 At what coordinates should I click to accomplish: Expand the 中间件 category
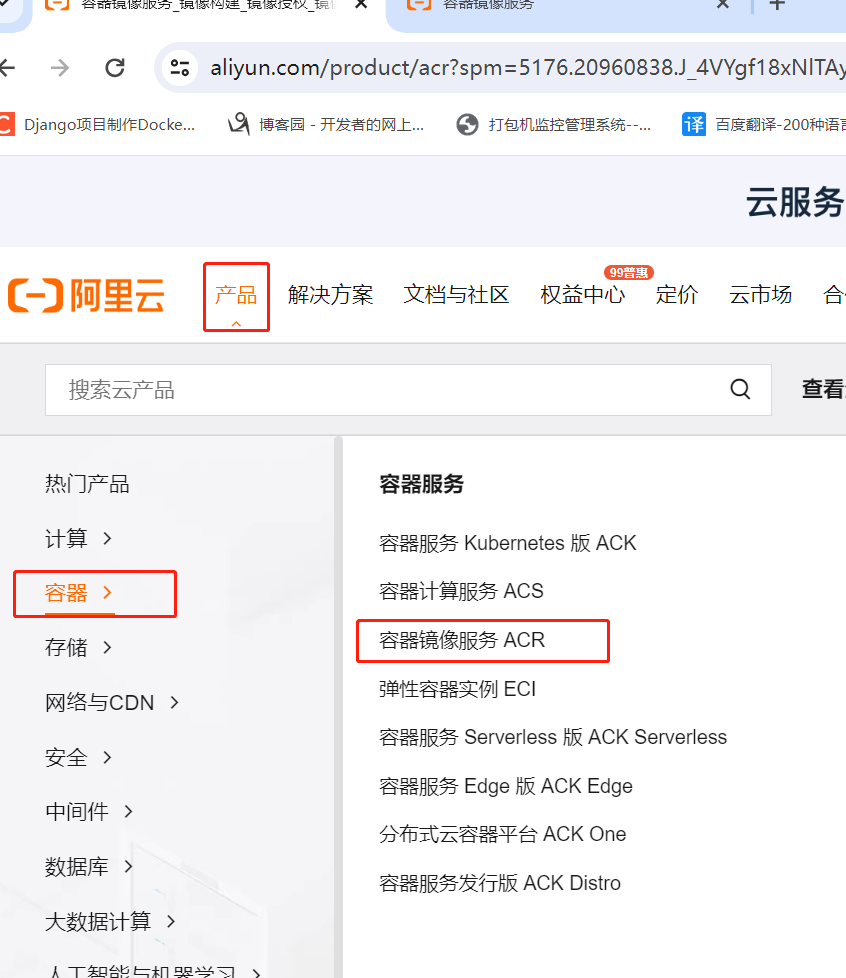tap(89, 811)
